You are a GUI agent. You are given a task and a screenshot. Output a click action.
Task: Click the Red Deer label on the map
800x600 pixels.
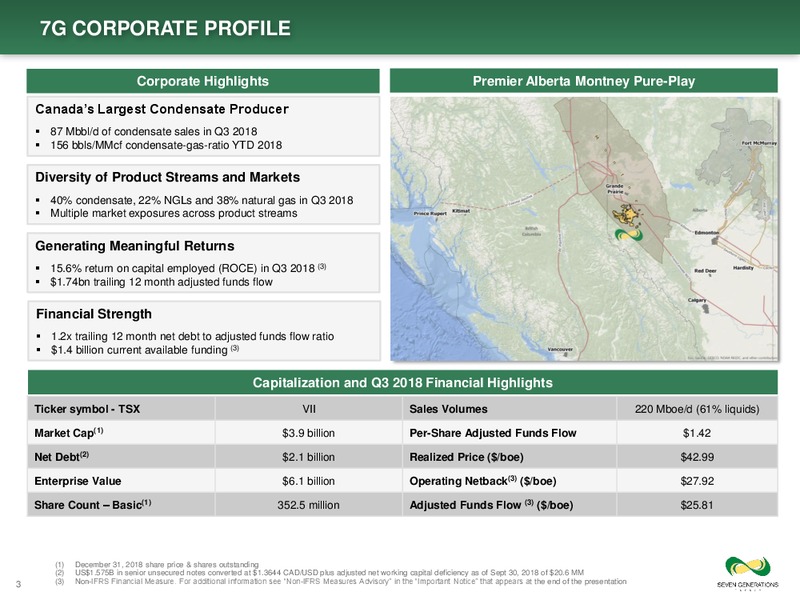pyautogui.click(x=705, y=271)
